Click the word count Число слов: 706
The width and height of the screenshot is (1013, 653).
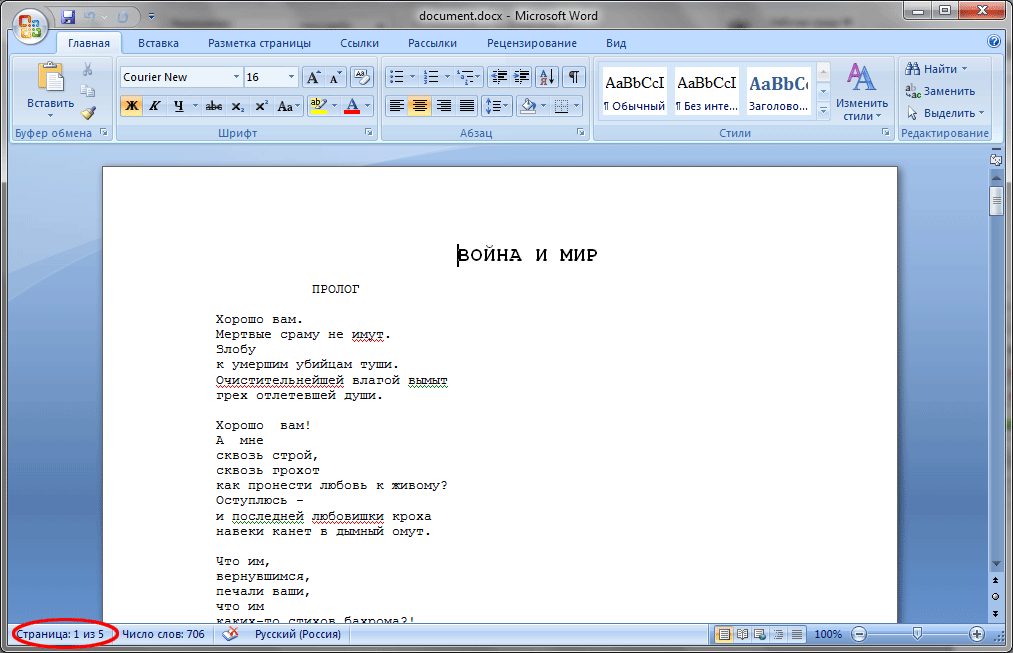(163, 634)
